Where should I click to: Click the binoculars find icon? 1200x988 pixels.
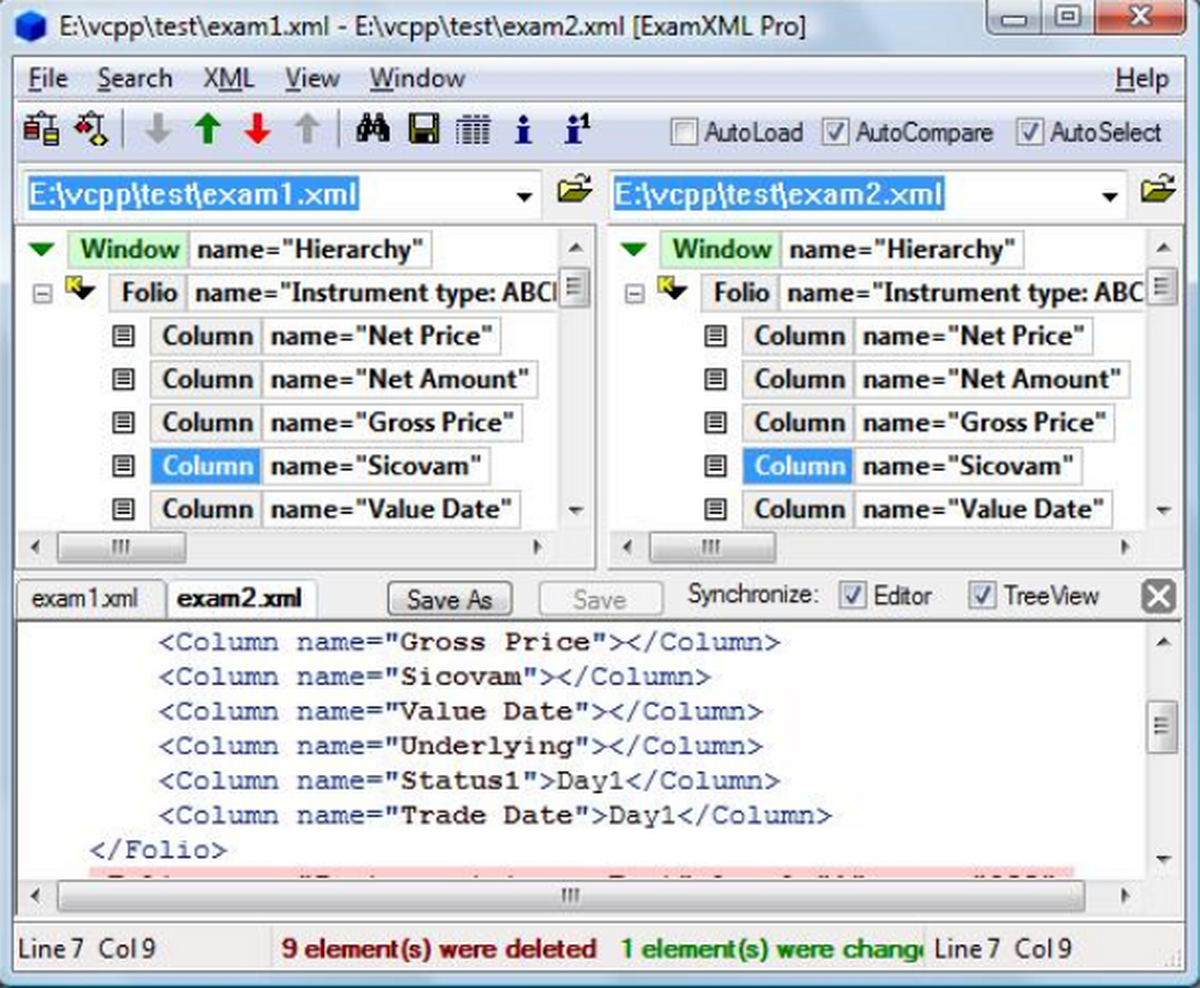[x=373, y=130]
